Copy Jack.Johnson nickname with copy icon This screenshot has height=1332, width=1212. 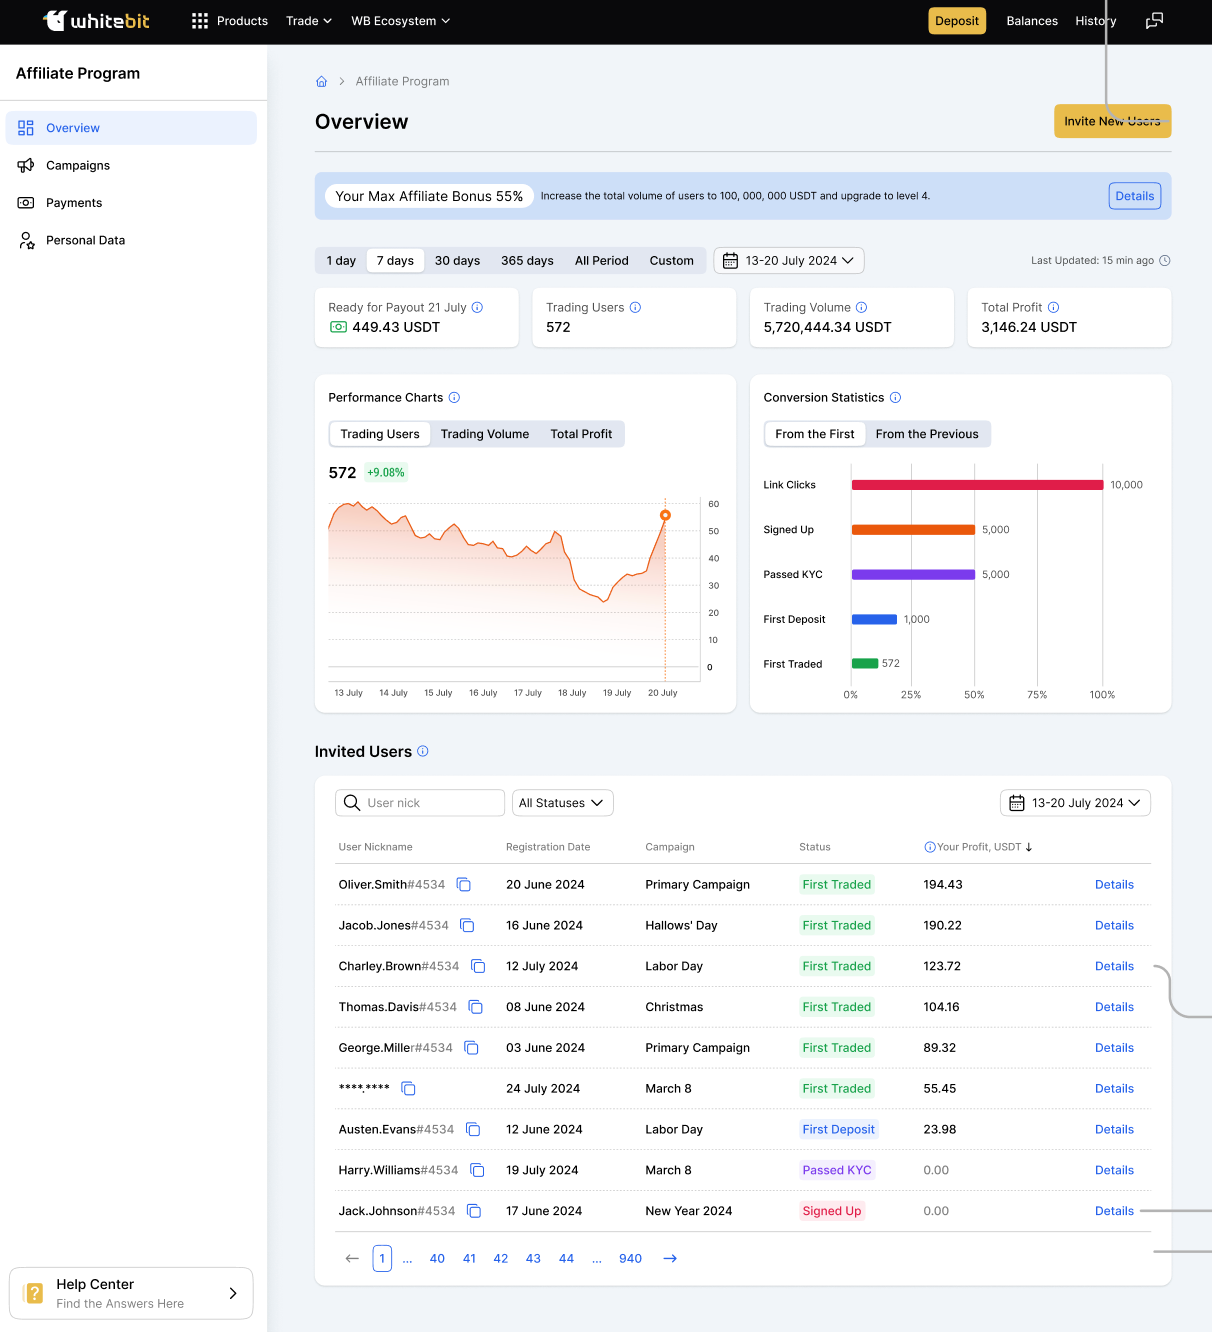[x=474, y=1211]
